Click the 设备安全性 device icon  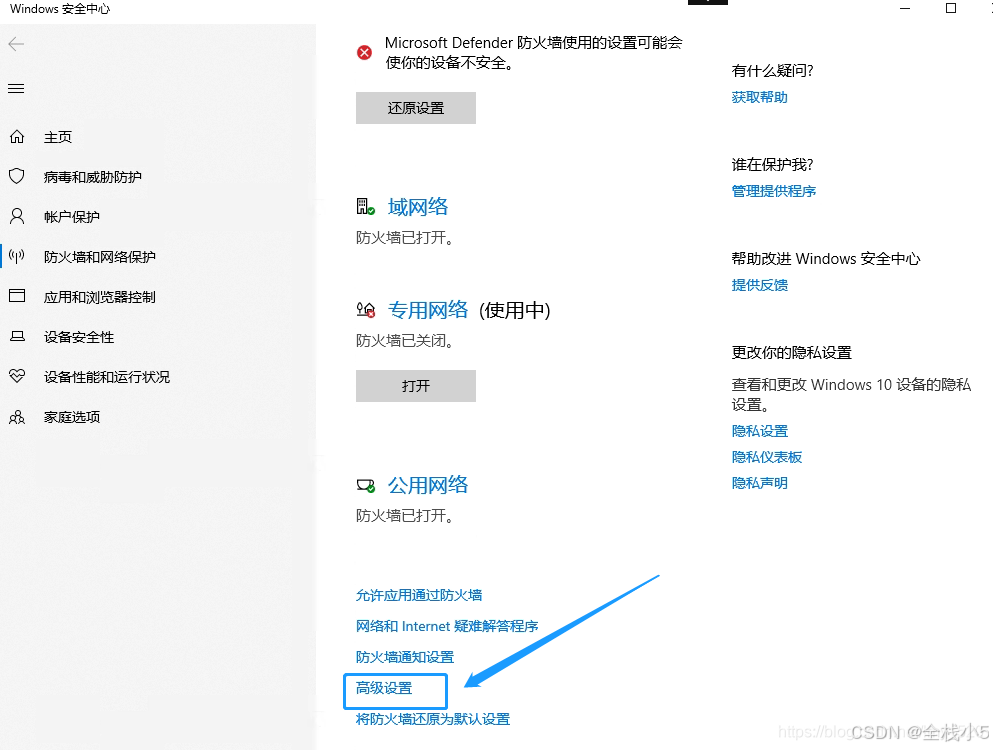tap(16, 337)
